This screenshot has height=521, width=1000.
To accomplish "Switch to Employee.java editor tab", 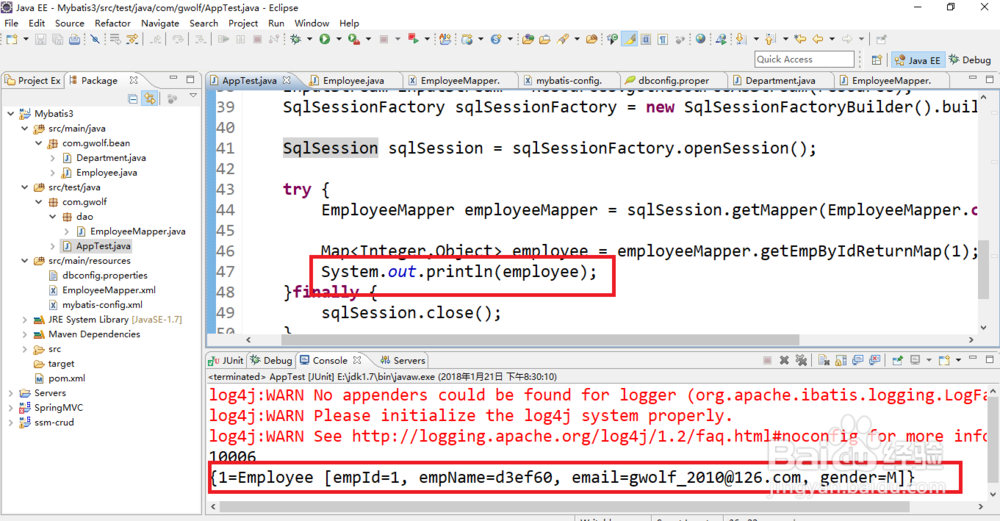I will pyautogui.click(x=353, y=80).
